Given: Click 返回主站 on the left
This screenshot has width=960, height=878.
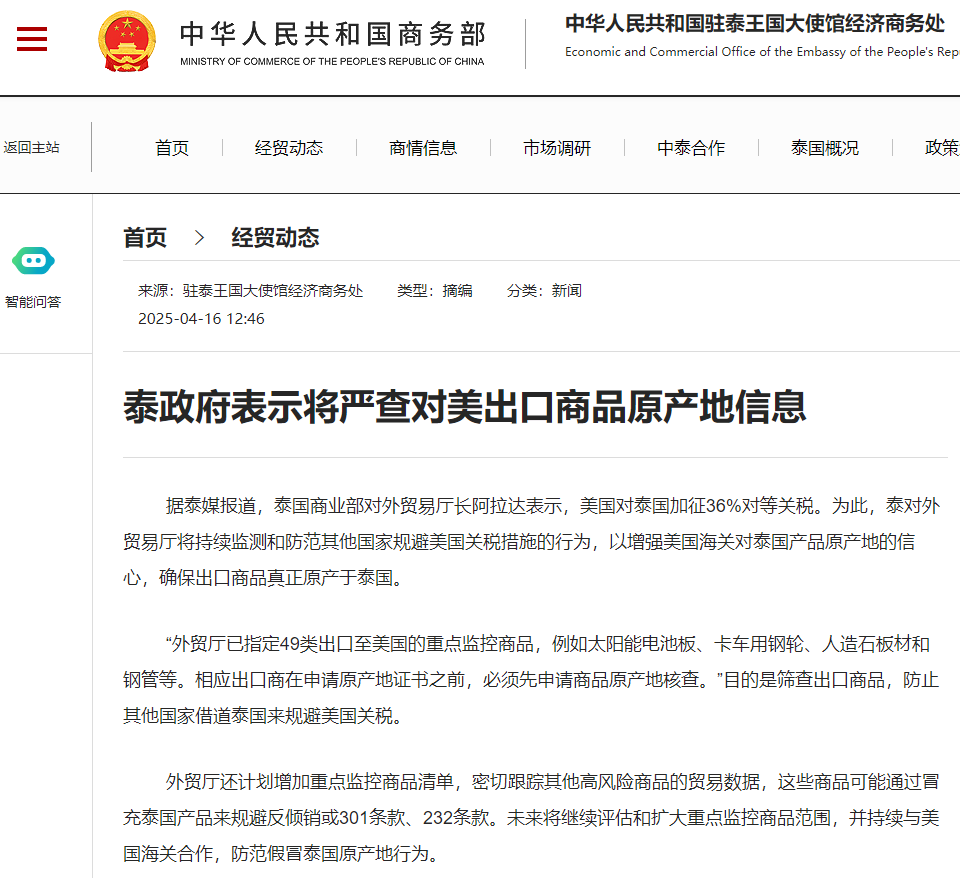Looking at the screenshot, I should click(33, 147).
